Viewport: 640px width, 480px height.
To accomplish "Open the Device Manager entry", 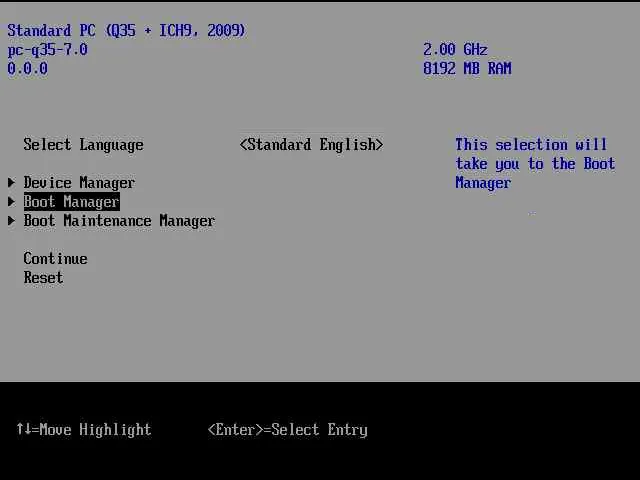I will (79, 183).
